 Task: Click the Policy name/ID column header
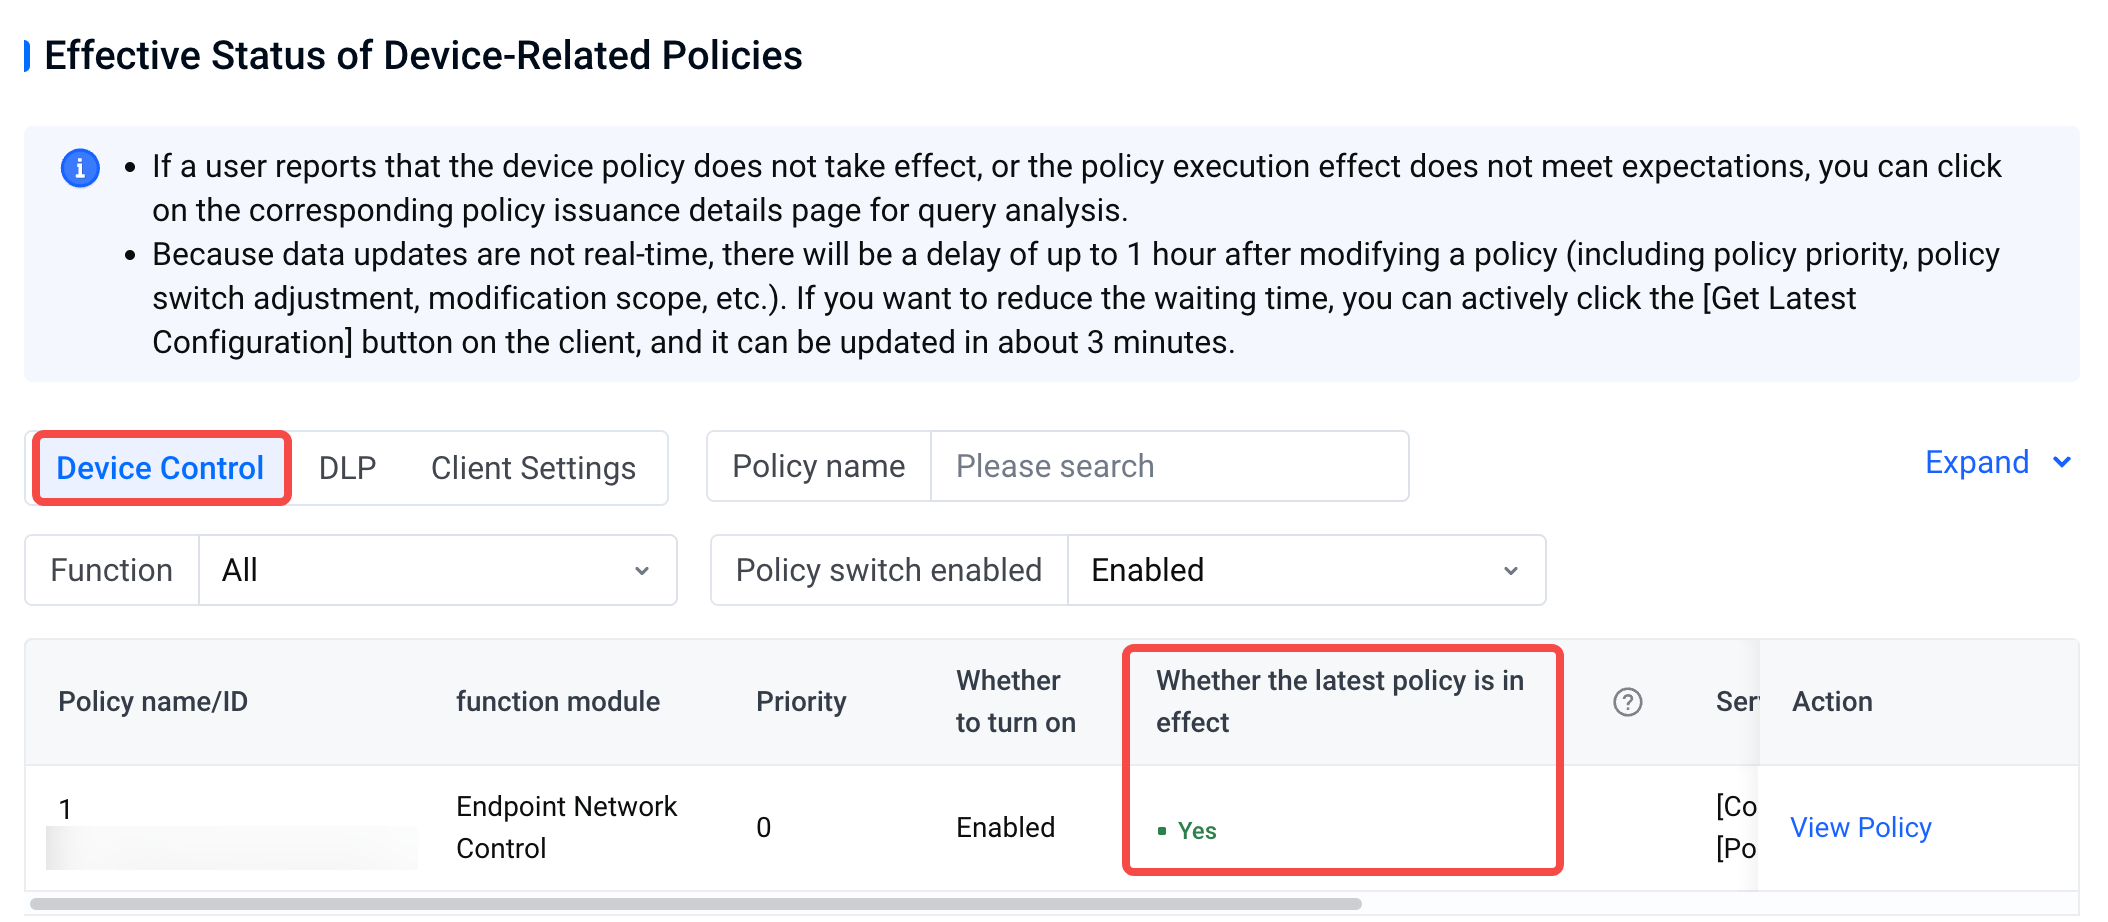[x=153, y=702]
